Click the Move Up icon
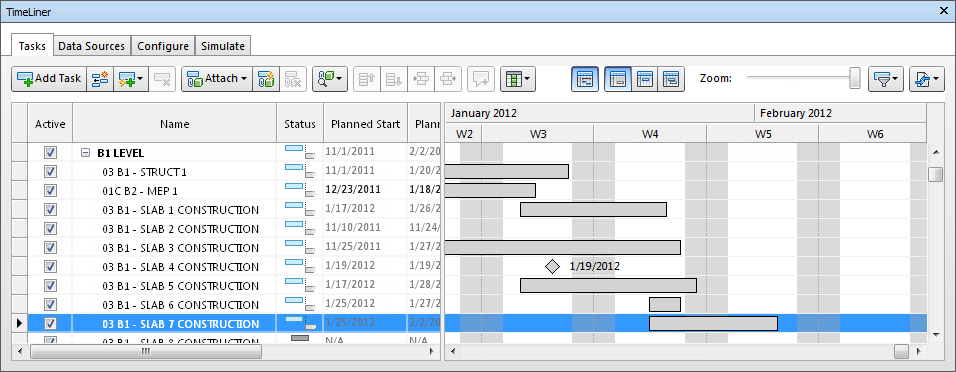Image resolution: width=956 pixels, height=372 pixels. [x=366, y=79]
